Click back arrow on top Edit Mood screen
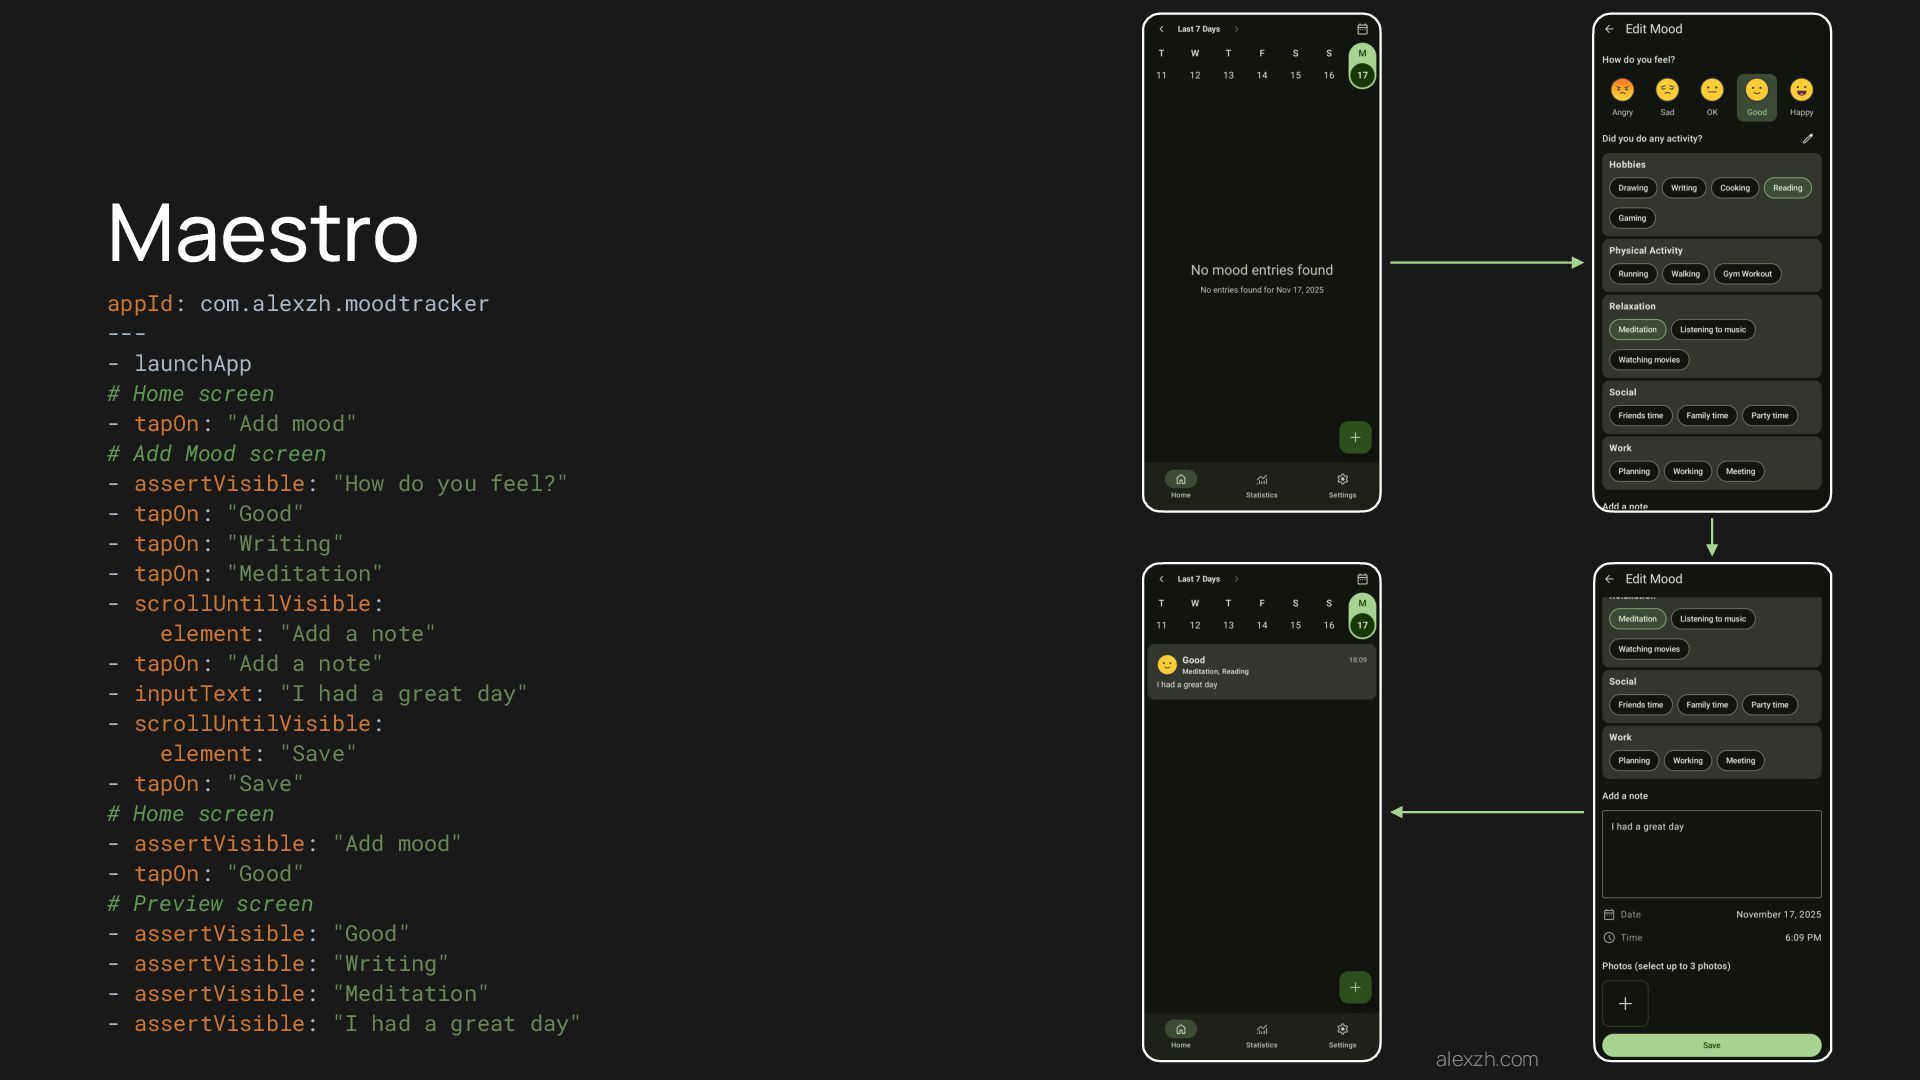1920x1080 pixels. tap(1609, 29)
